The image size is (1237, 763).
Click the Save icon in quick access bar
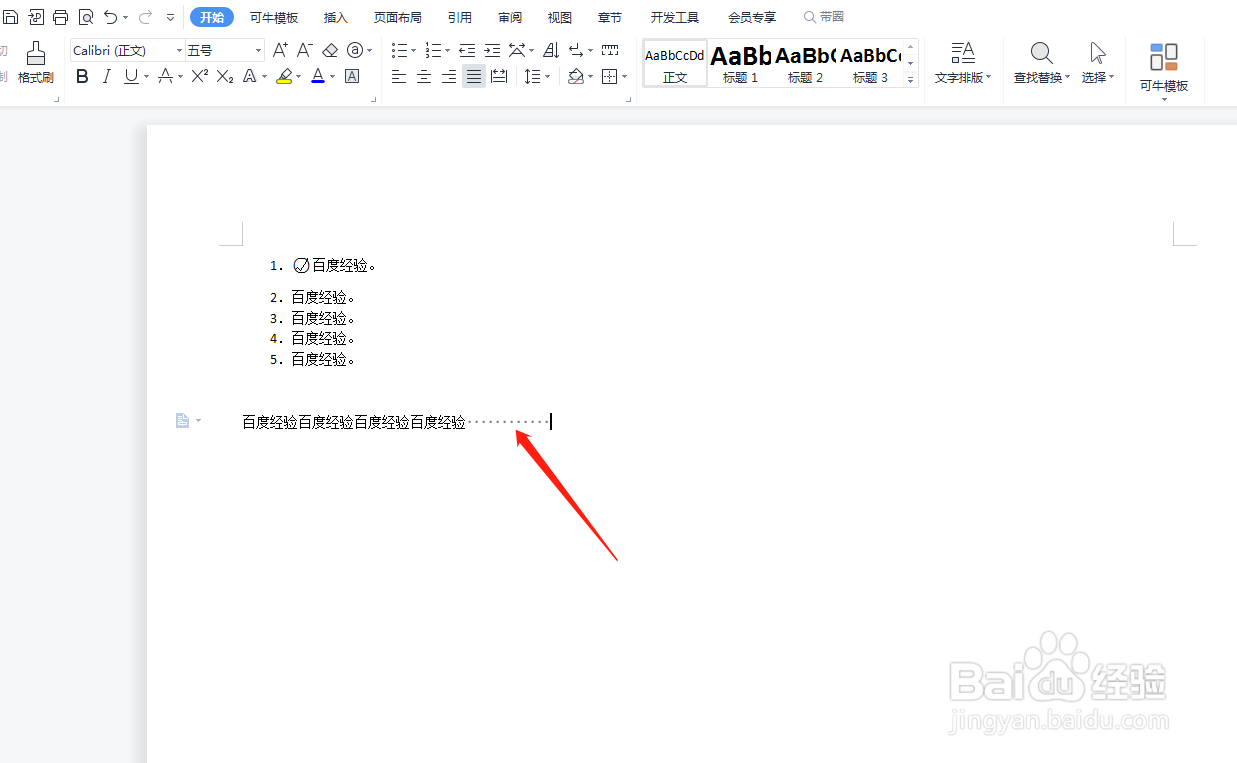point(11,17)
